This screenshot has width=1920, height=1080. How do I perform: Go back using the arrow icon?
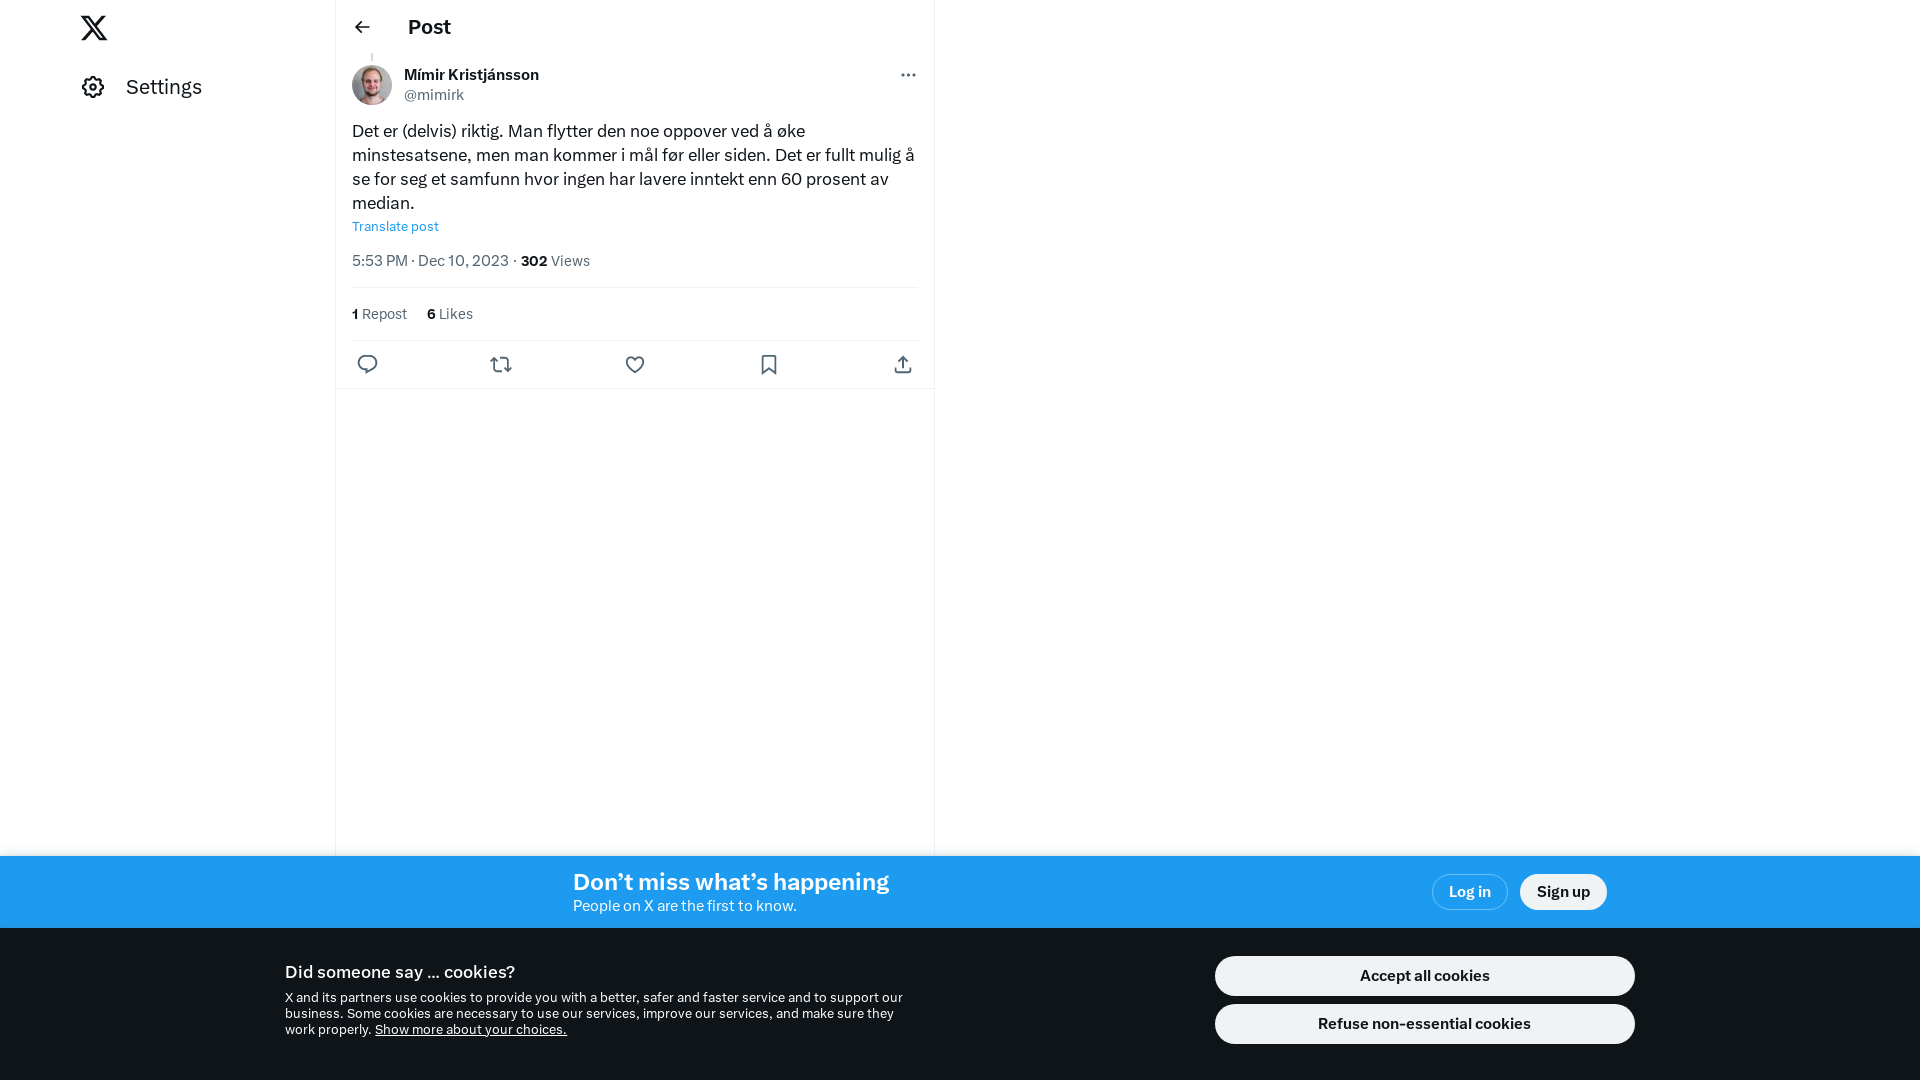pos(362,27)
